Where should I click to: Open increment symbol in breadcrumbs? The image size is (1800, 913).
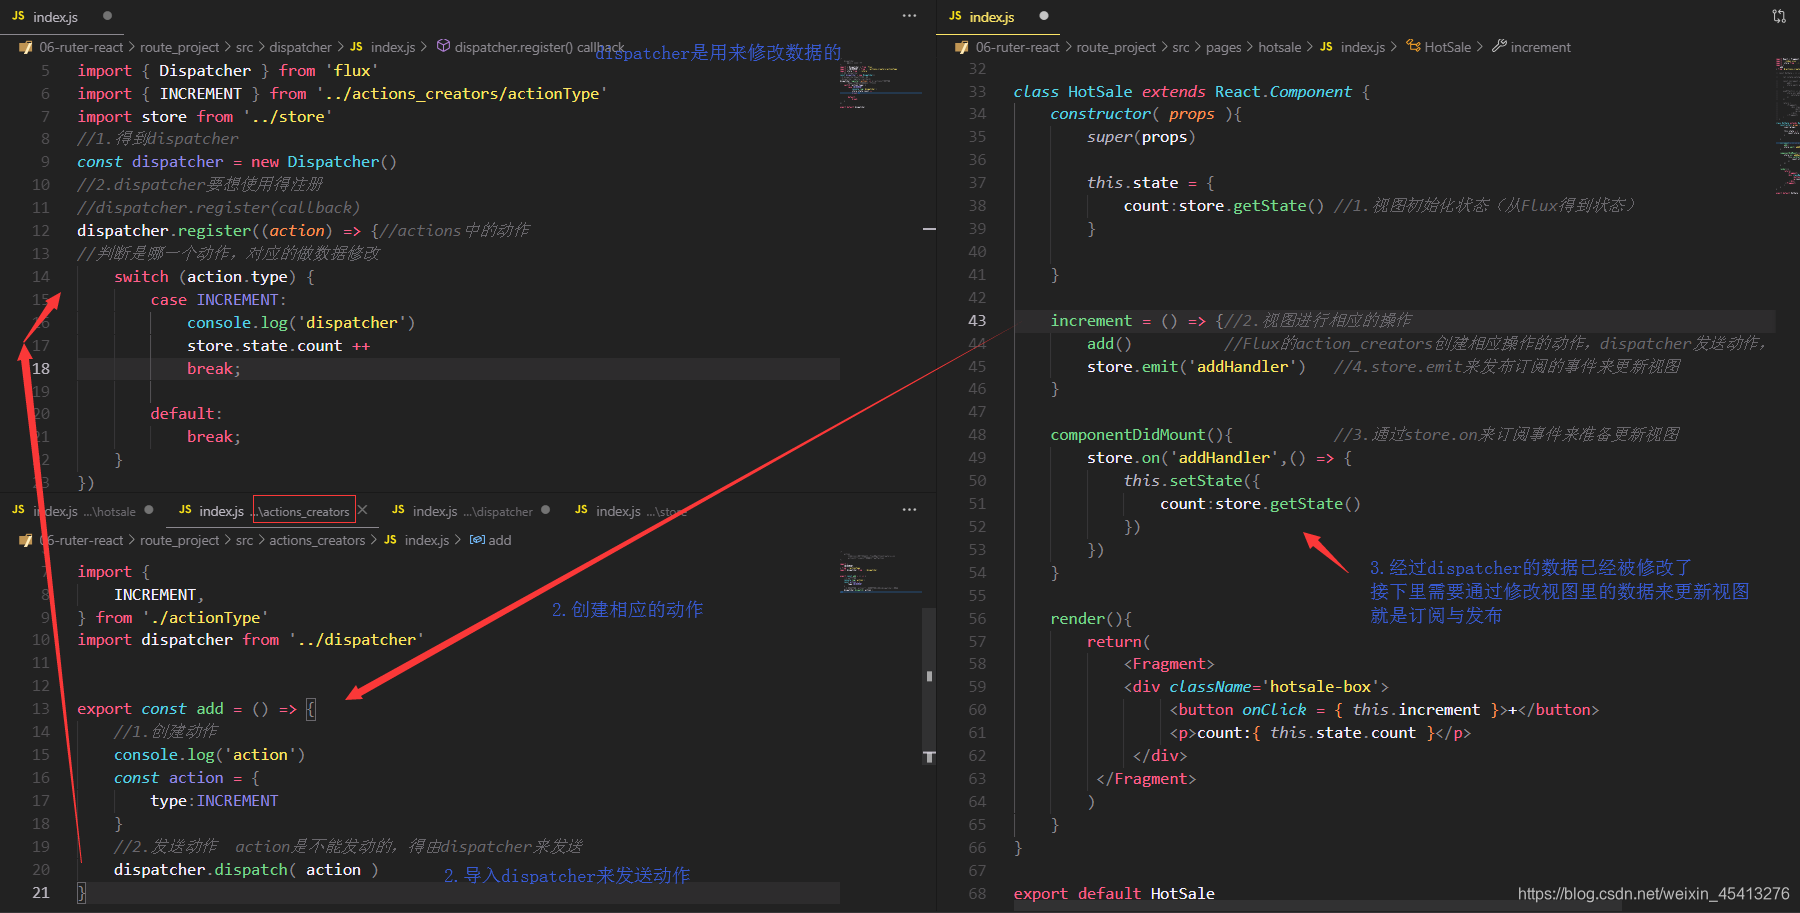coord(1531,47)
